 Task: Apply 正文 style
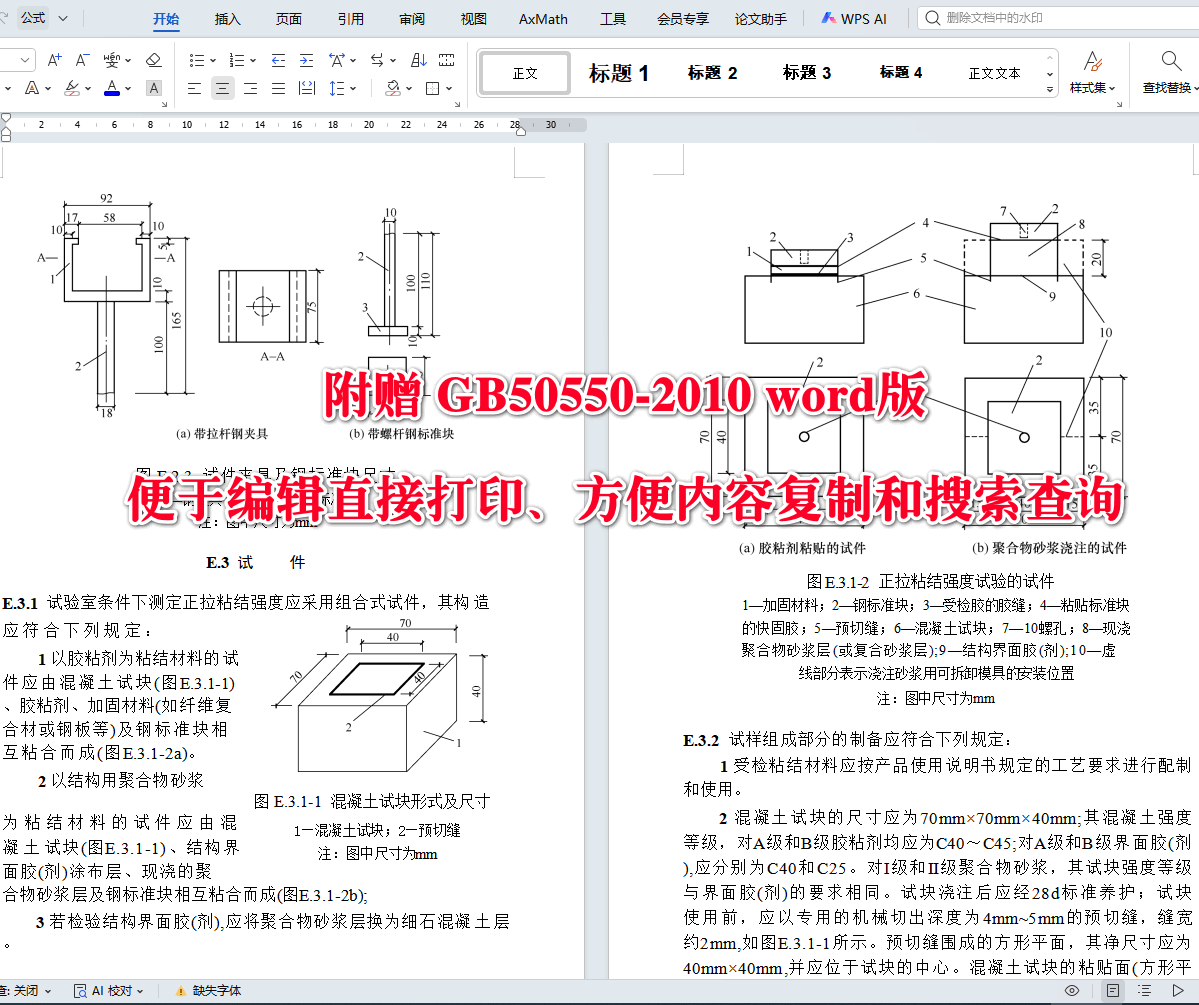coord(525,73)
